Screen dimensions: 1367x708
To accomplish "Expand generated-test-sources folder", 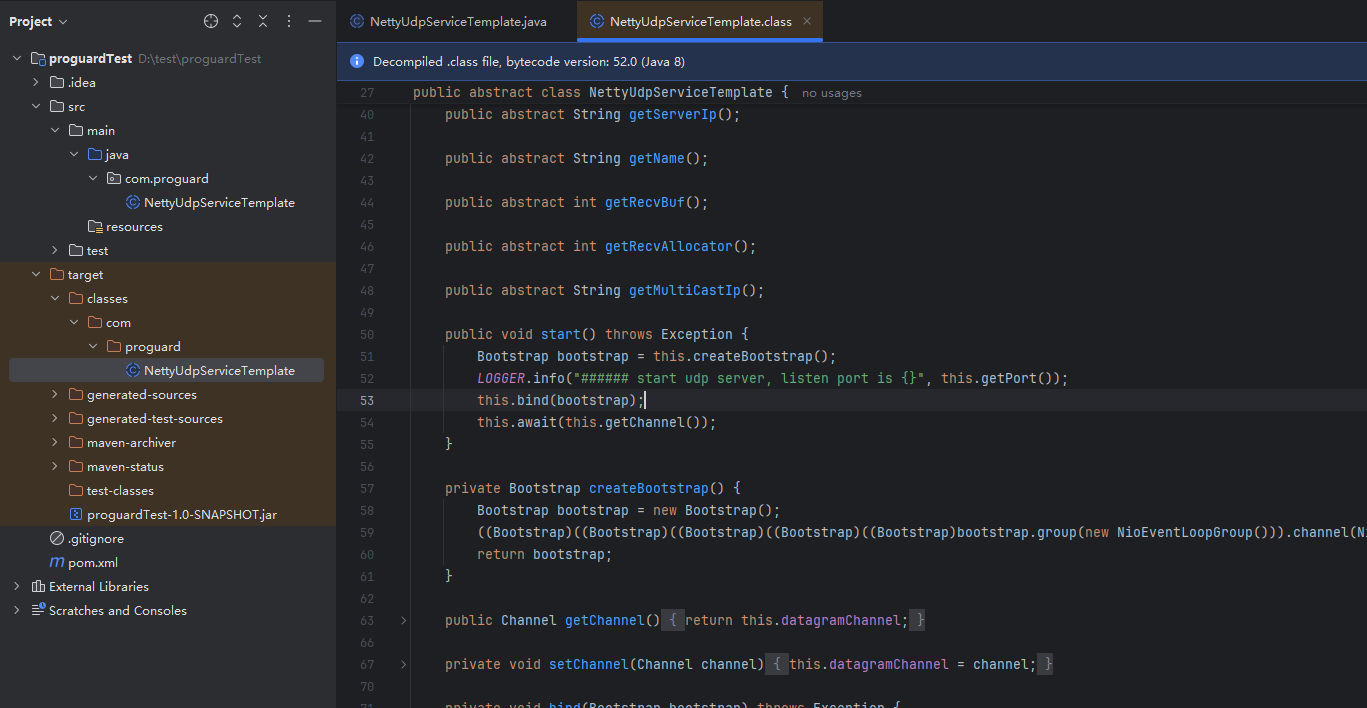I will pos(55,419).
